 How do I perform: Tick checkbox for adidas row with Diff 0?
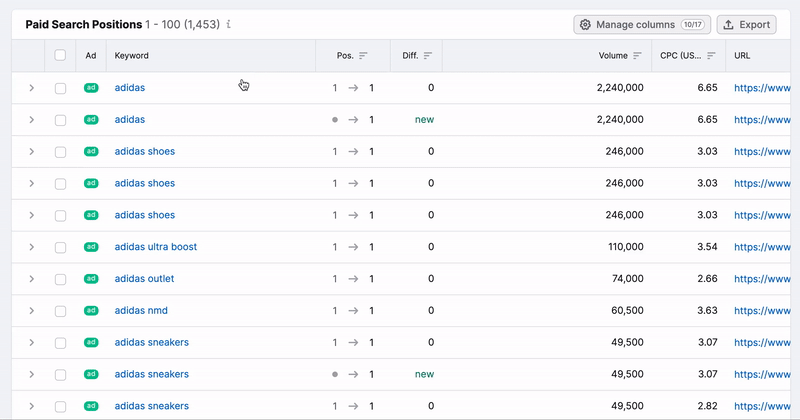(60, 88)
